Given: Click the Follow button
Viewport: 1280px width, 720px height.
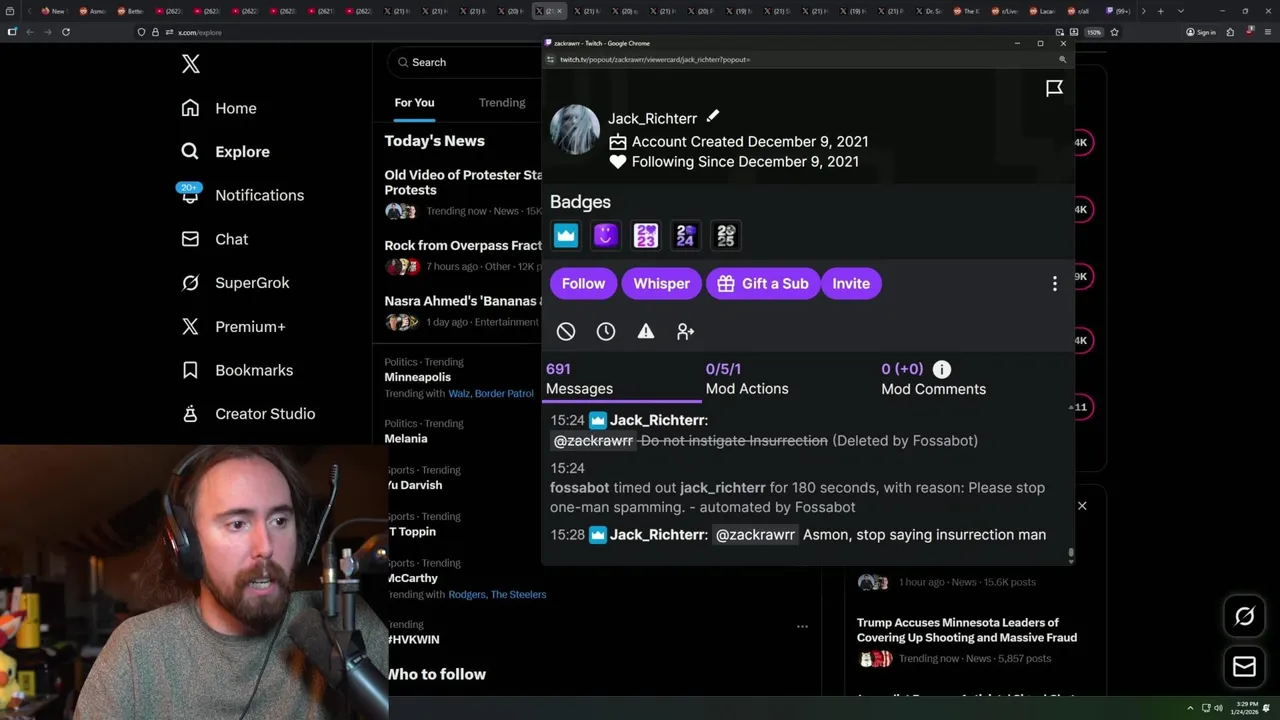Looking at the screenshot, I should [x=583, y=284].
